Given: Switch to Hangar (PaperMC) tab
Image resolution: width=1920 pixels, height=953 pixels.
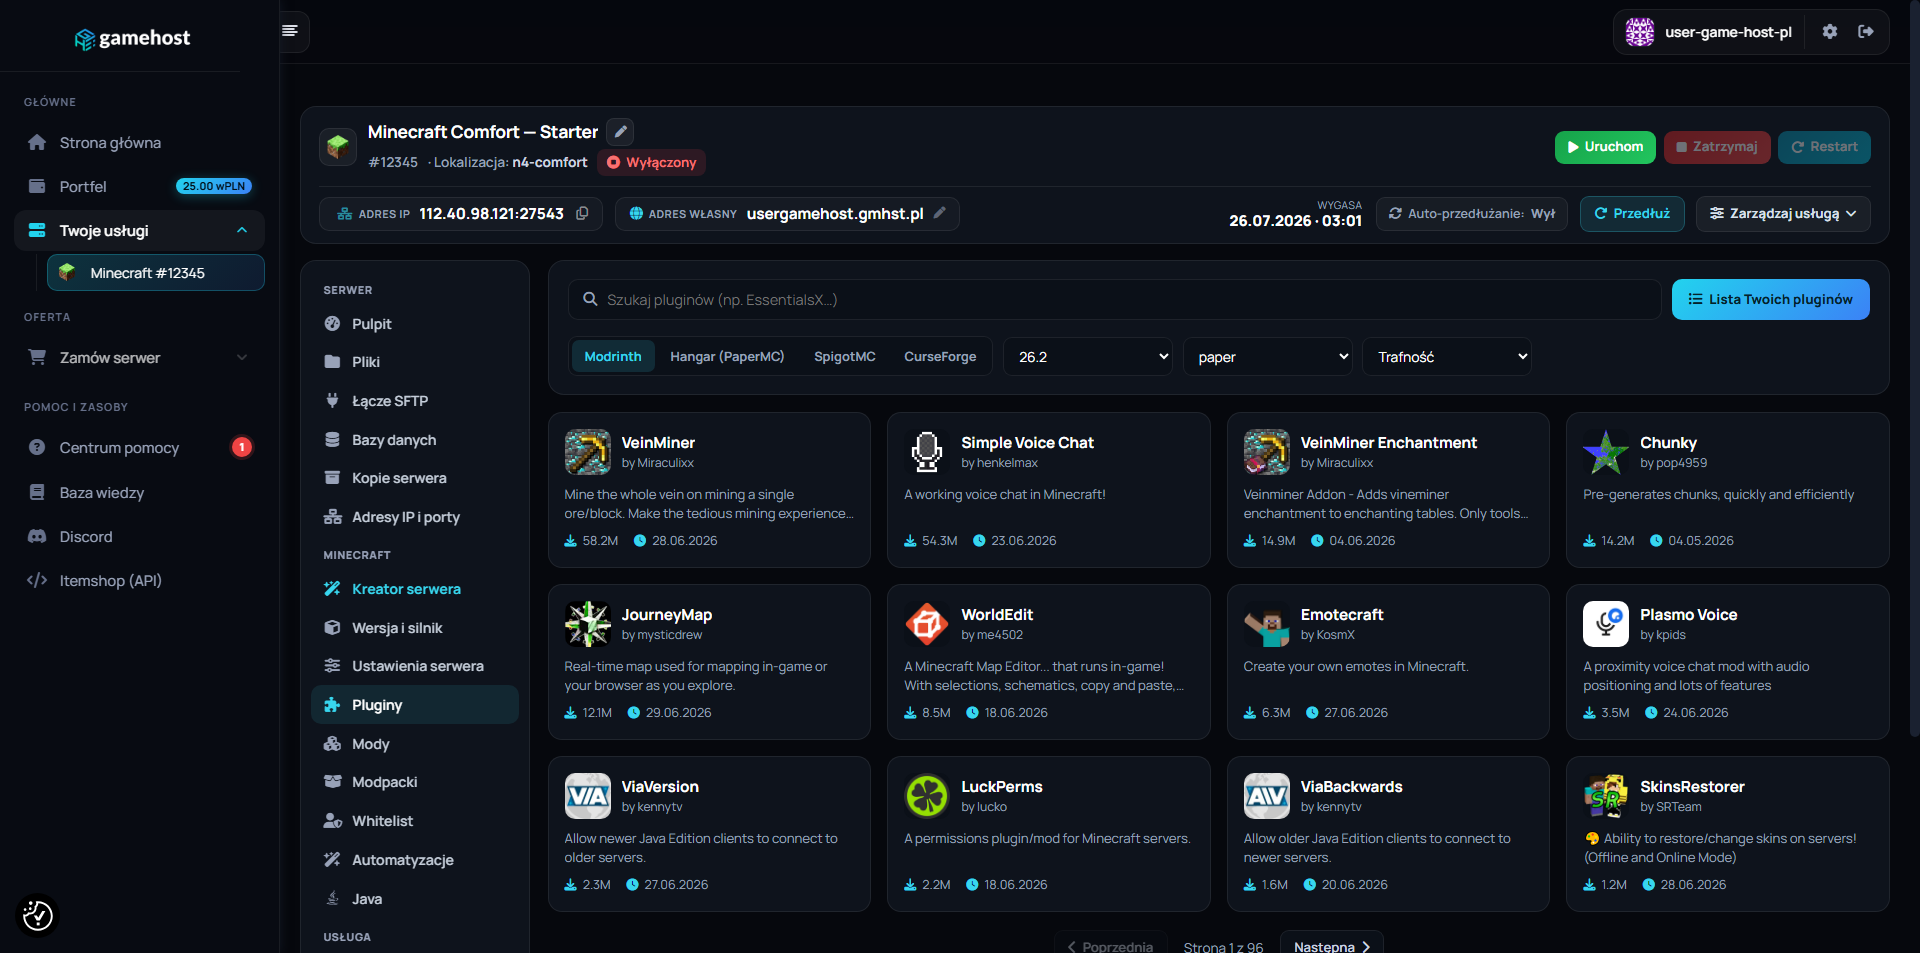Looking at the screenshot, I should (727, 357).
